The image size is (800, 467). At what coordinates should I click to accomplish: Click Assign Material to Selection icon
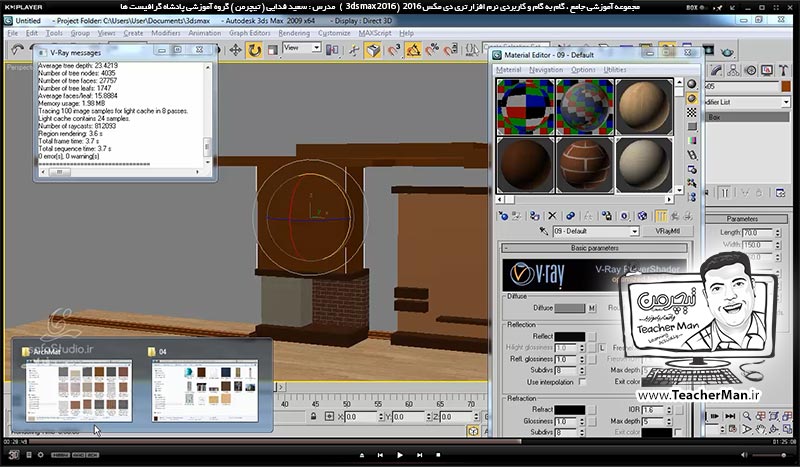pyautogui.click(x=534, y=216)
